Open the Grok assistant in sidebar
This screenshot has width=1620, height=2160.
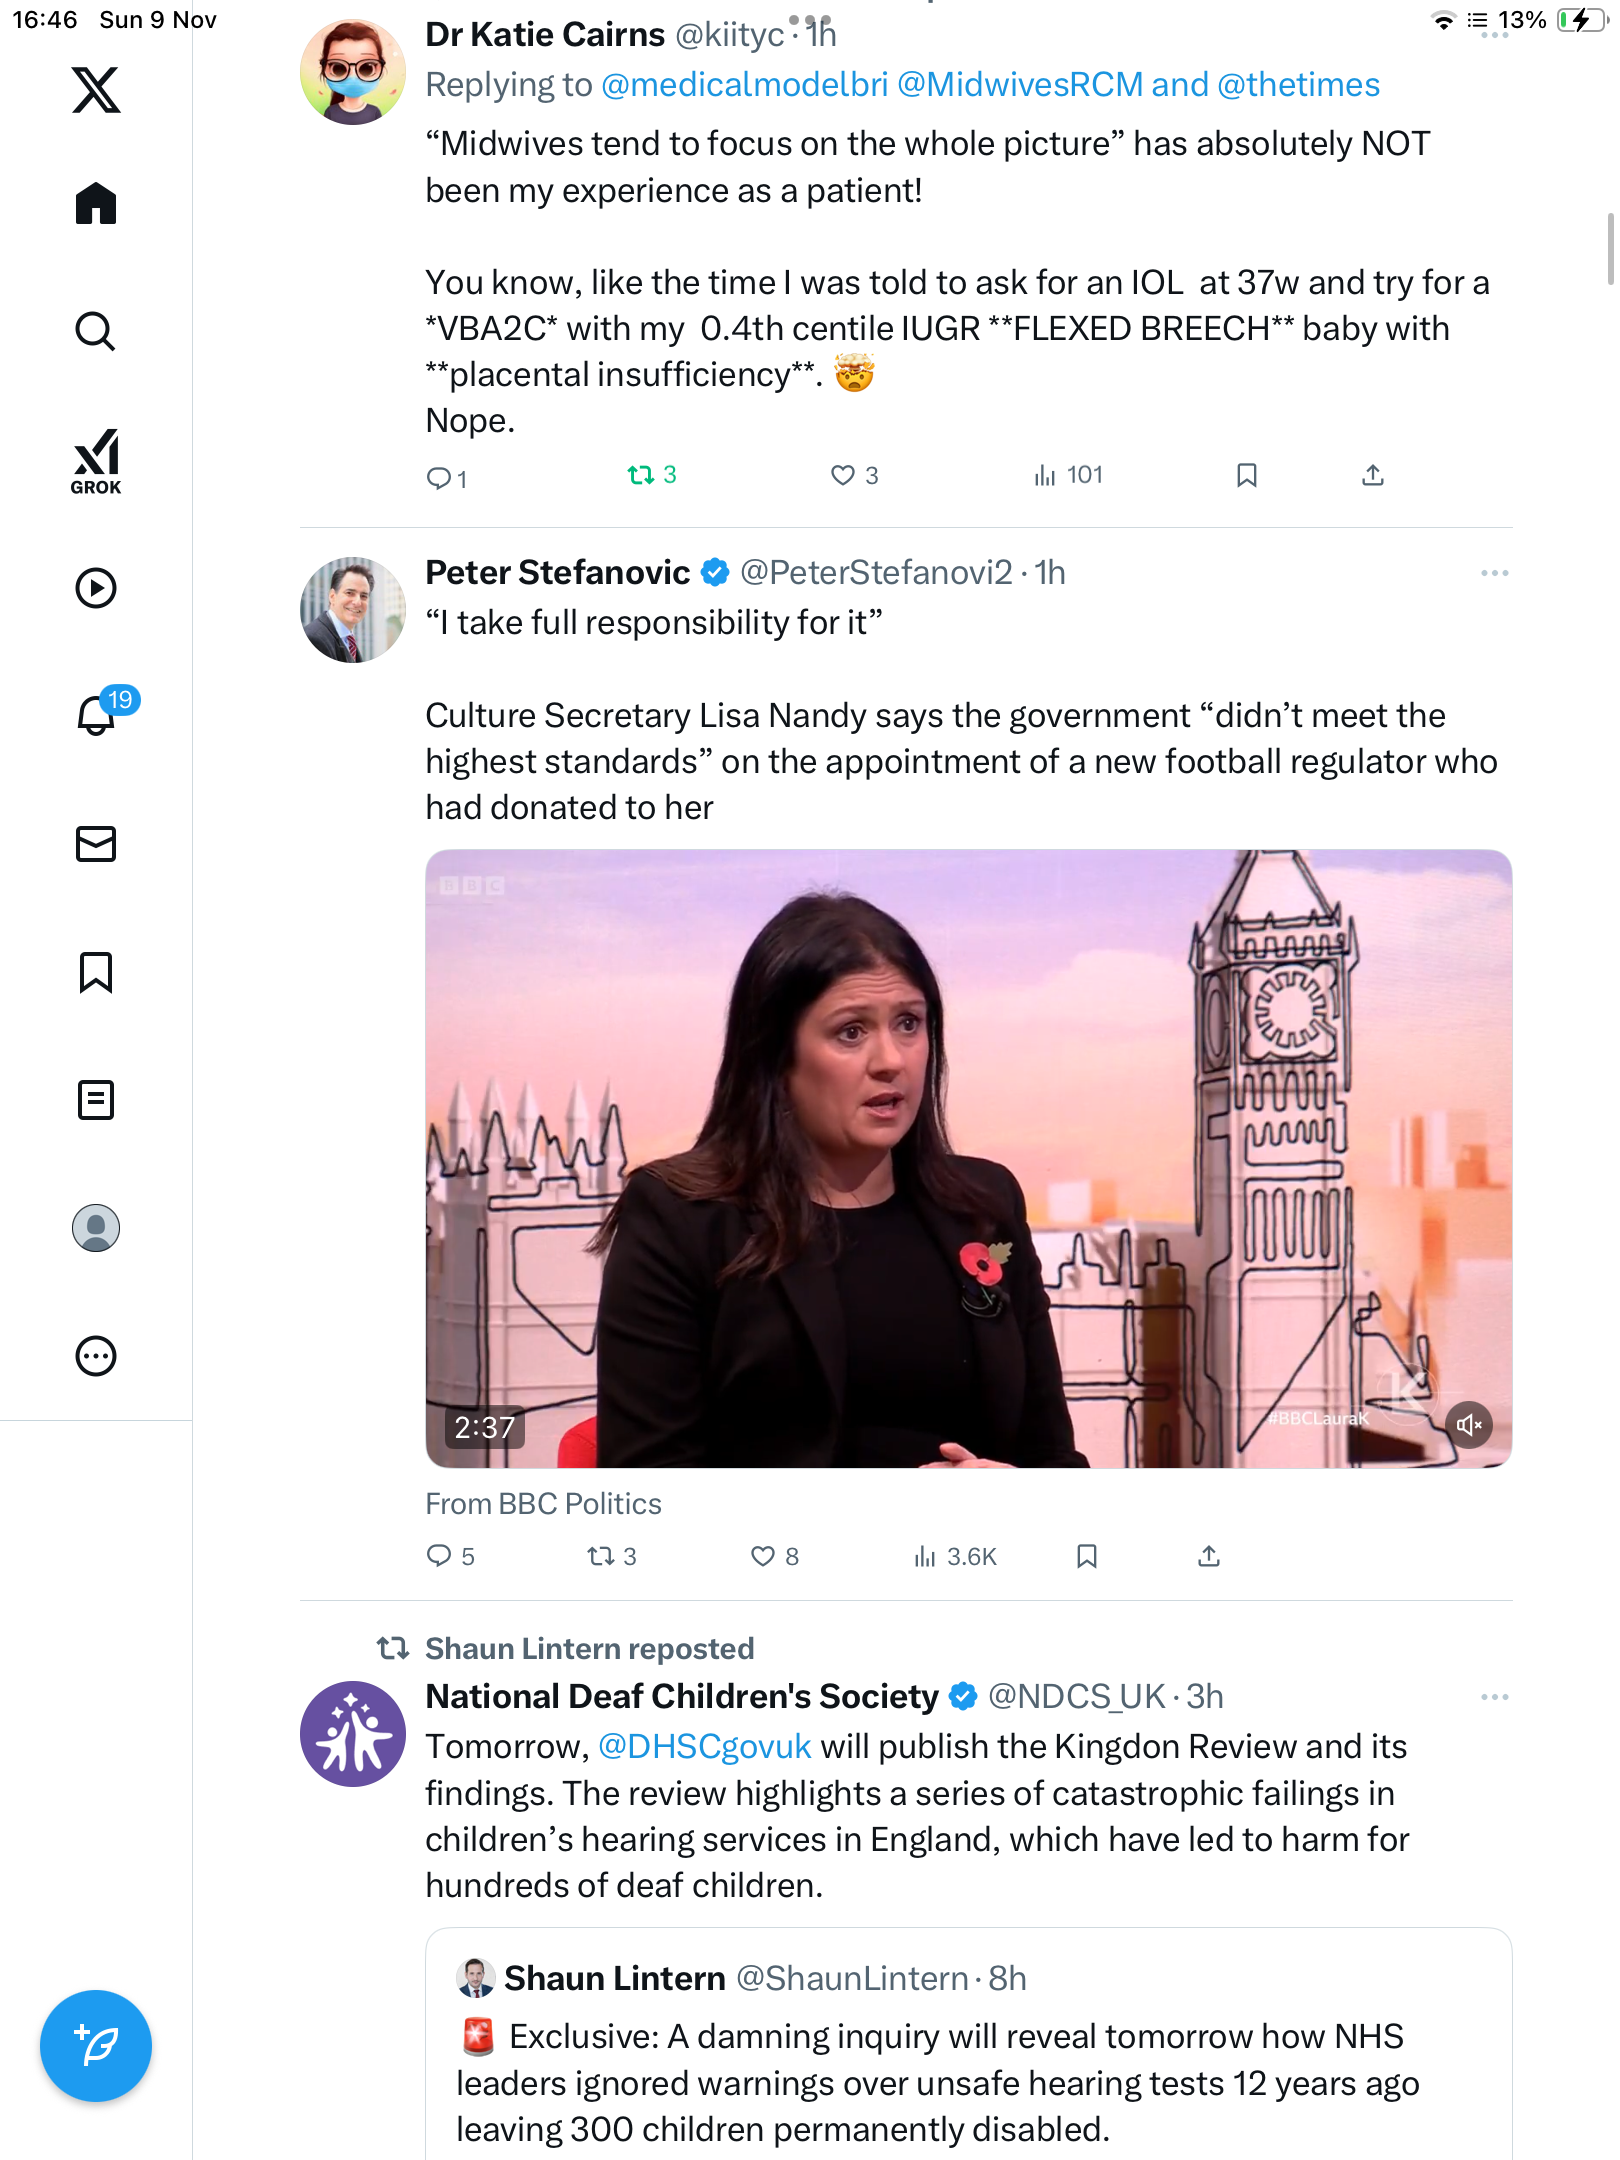pos(96,461)
